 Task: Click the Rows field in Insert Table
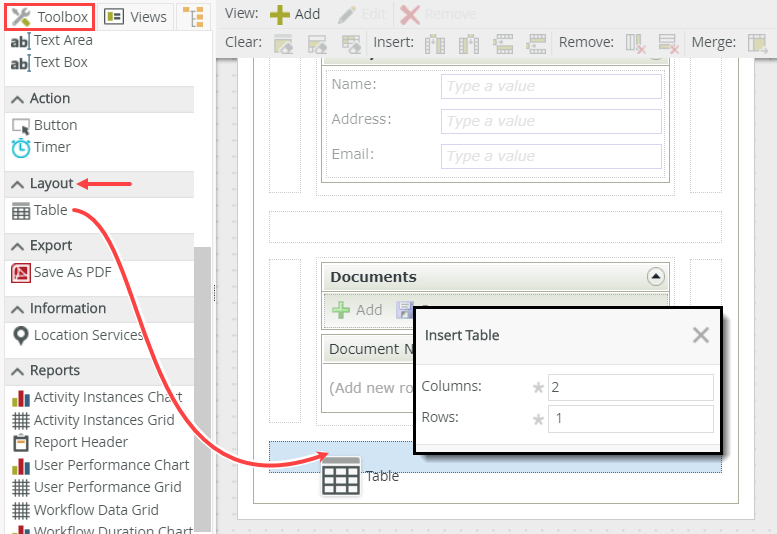(630, 419)
